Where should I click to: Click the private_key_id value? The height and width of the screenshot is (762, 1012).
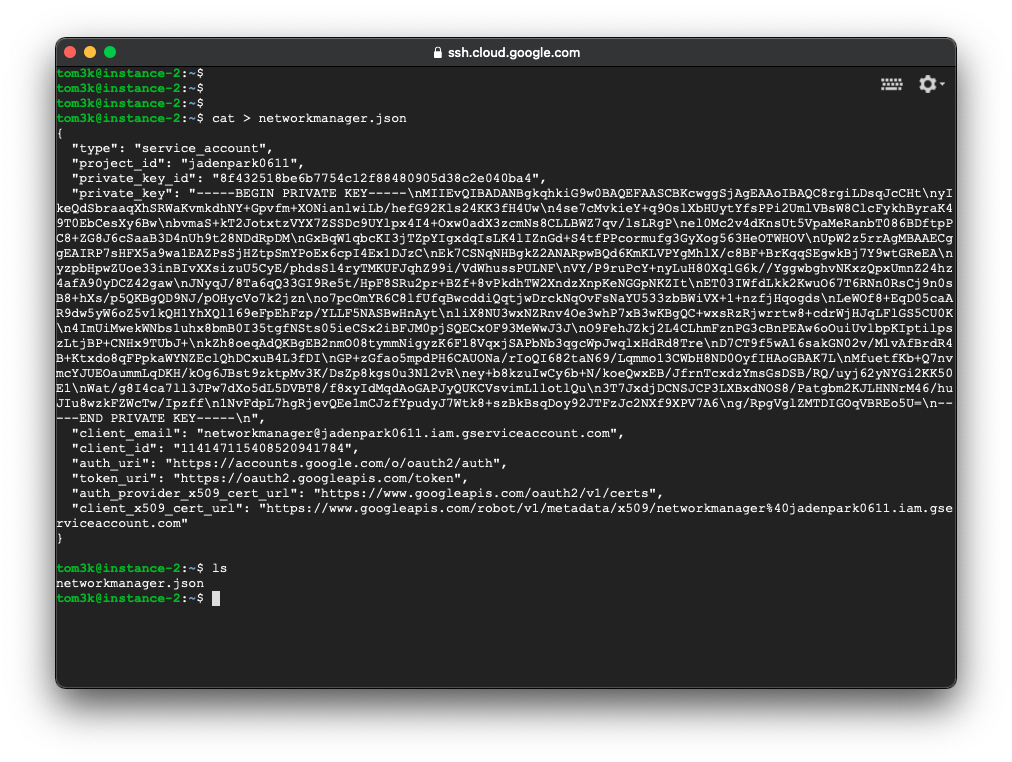coord(375,179)
